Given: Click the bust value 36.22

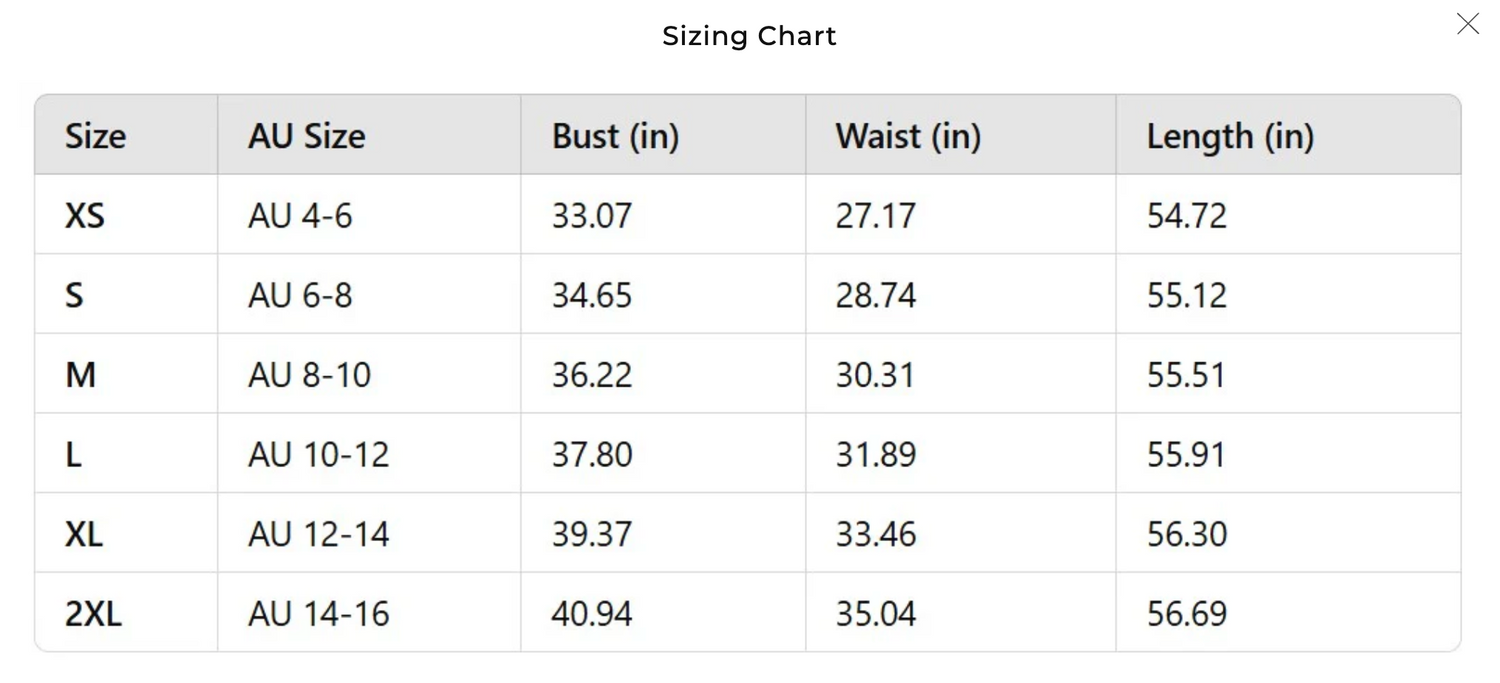Looking at the screenshot, I should click(592, 375).
